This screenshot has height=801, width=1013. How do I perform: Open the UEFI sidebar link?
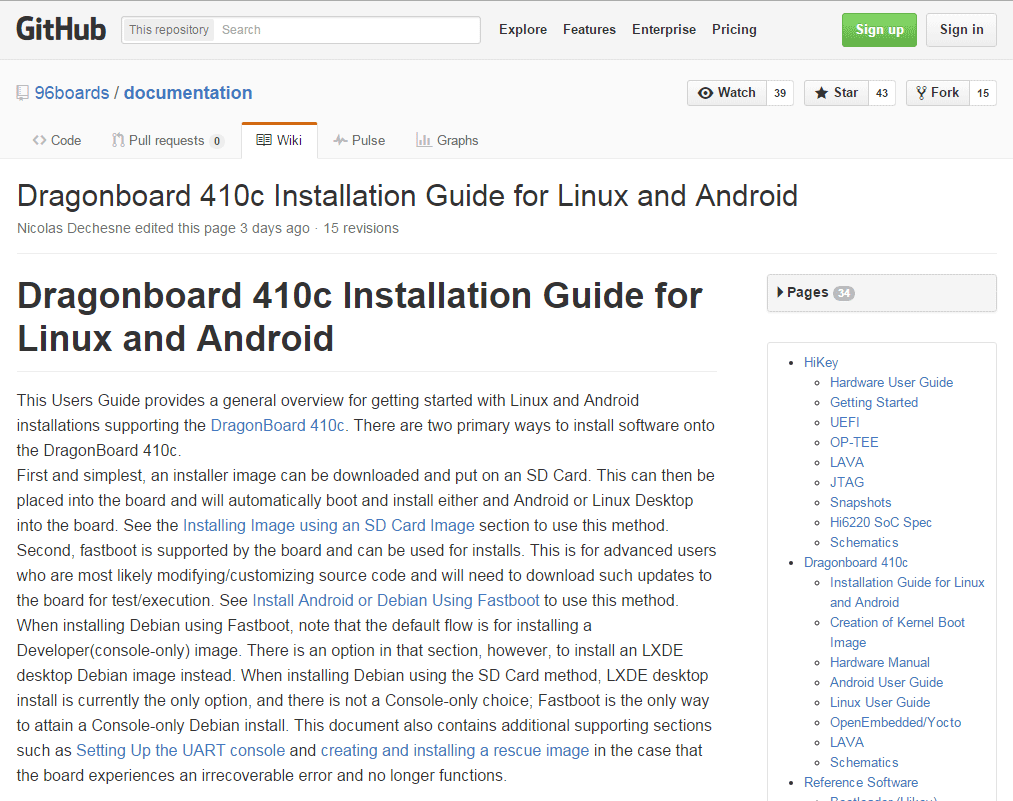pos(844,422)
